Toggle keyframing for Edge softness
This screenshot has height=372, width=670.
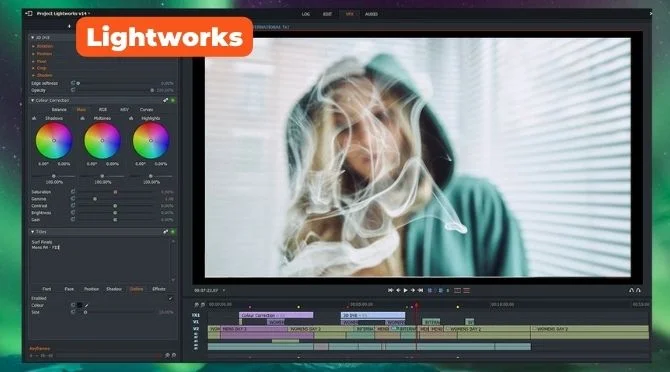point(73,83)
